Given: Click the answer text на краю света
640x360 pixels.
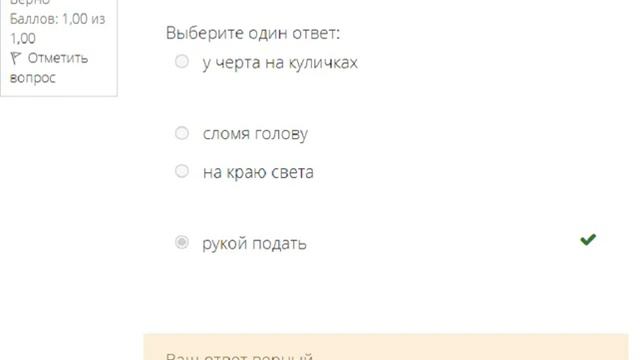Looking at the screenshot, I should [x=258, y=172].
